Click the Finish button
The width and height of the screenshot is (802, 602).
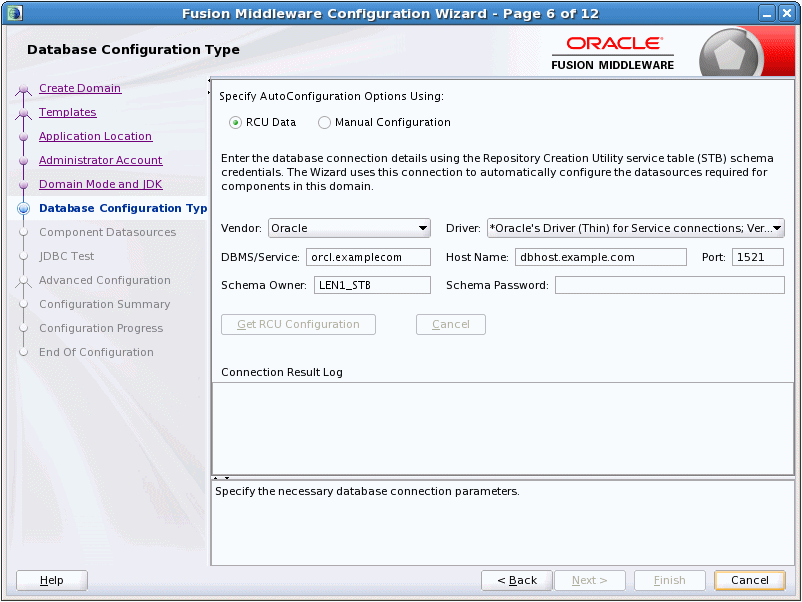[x=670, y=580]
